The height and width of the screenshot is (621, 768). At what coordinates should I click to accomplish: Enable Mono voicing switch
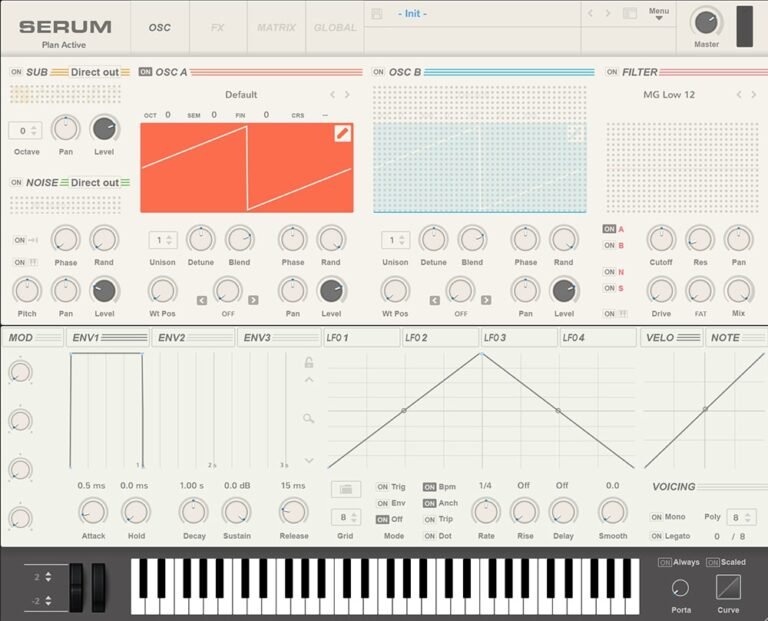click(656, 517)
